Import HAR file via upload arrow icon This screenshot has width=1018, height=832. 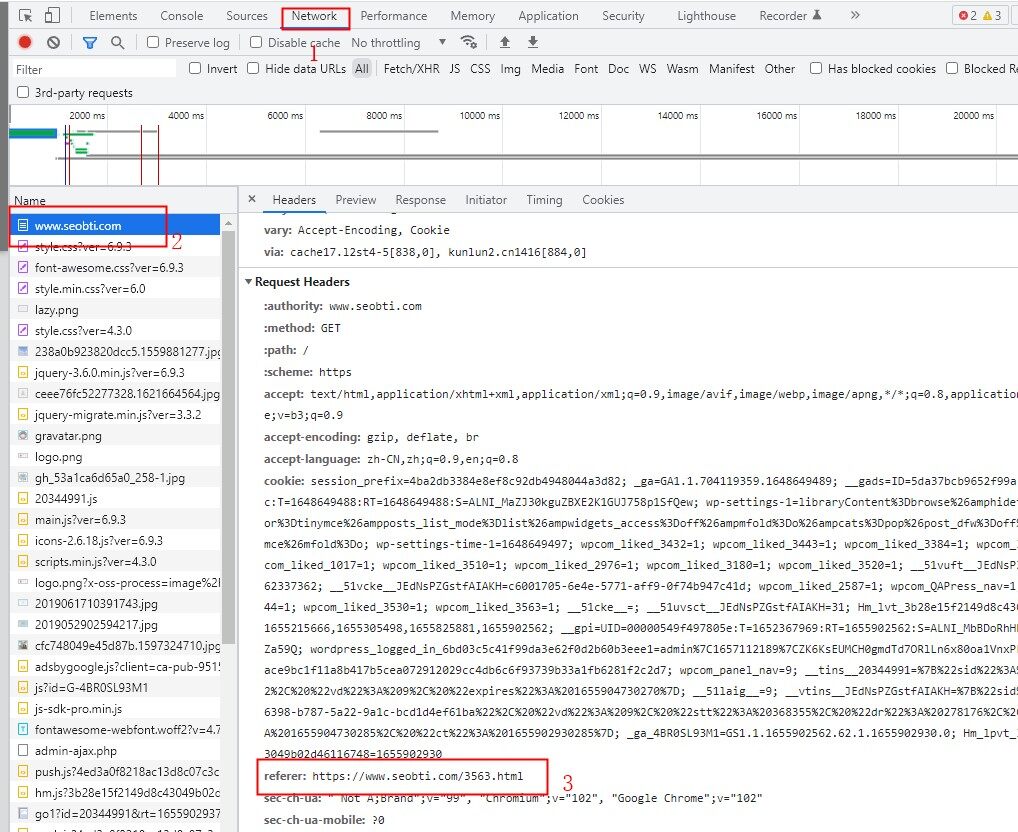click(x=505, y=42)
